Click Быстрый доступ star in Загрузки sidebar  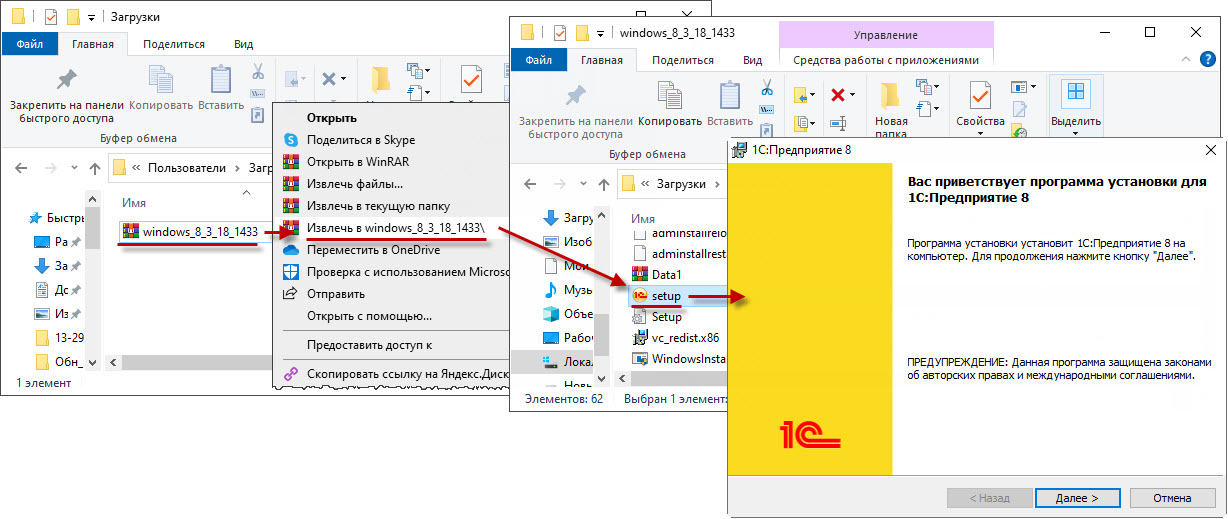click(37, 218)
